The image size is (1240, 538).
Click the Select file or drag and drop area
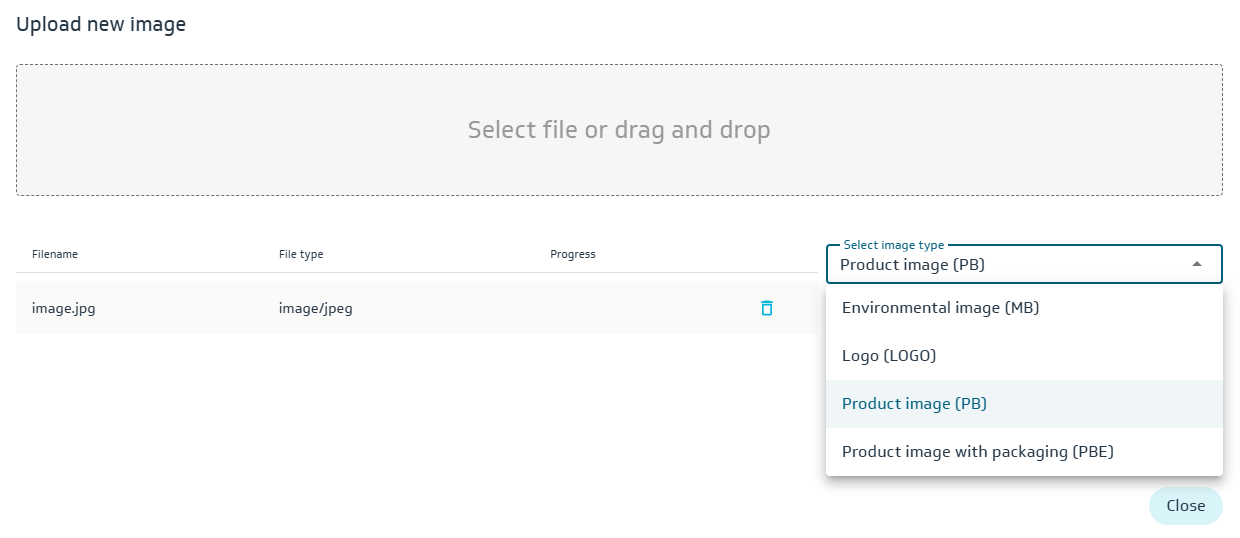[x=619, y=130]
